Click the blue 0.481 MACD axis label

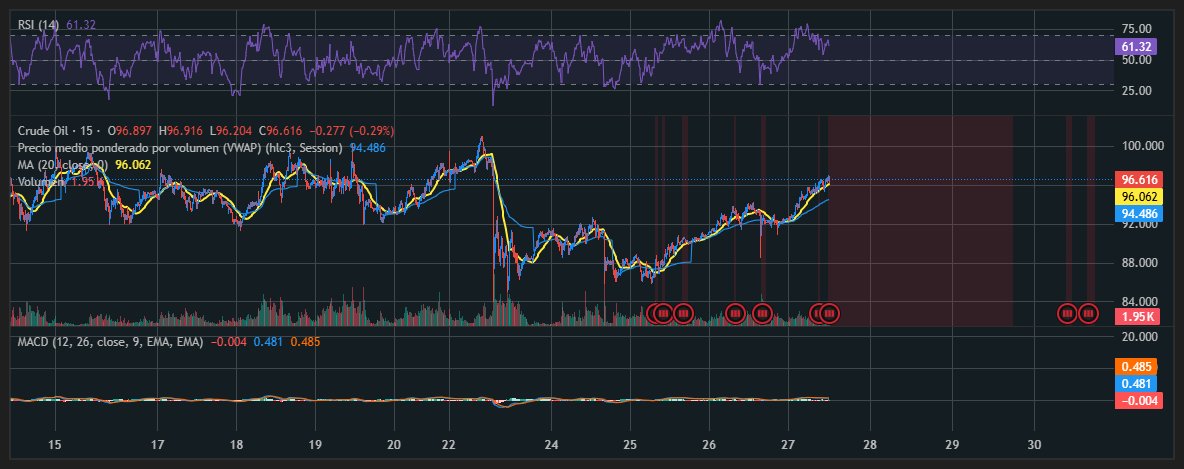click(1136, 384)
